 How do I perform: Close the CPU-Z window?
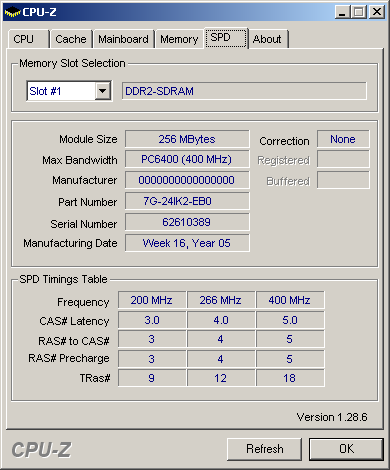(377, 12)
